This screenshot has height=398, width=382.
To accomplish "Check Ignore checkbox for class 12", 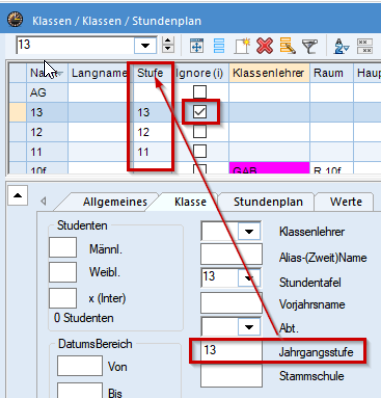I will (x=200, y=132).
